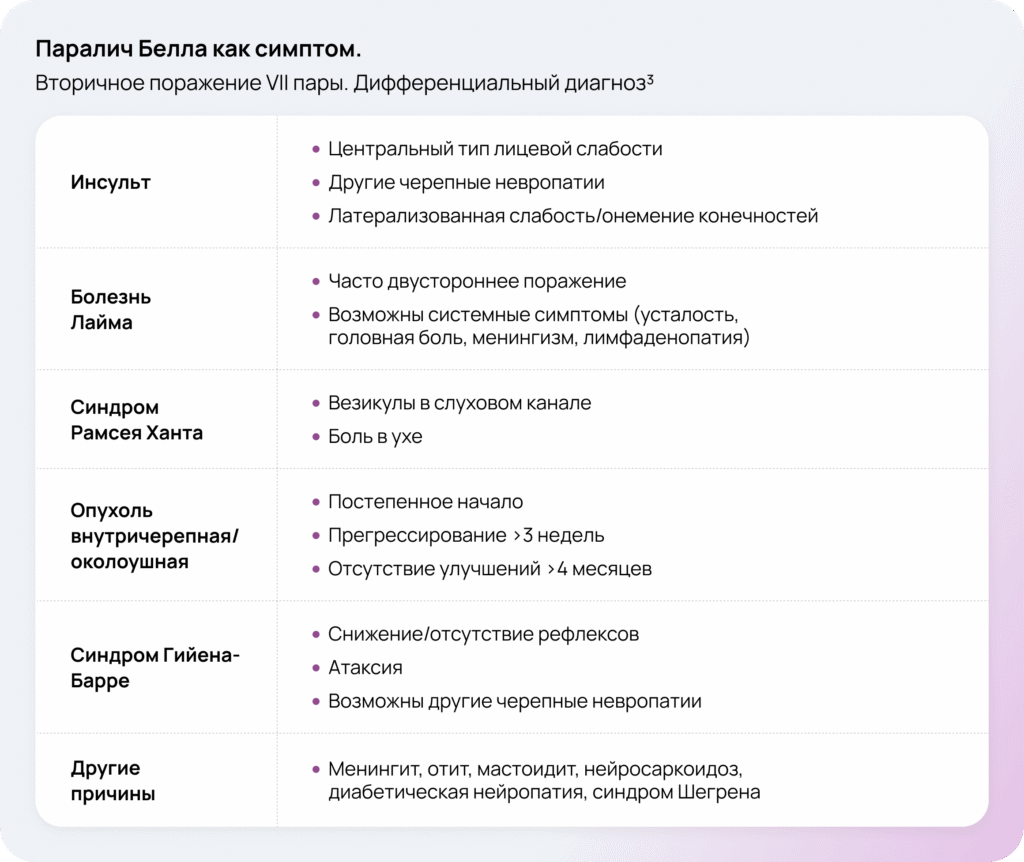Open footnote 3 after "Дифференциальный диагноз"
Image resolution: width=1024 pixels, height=862 pixels.
click(650, 80)
